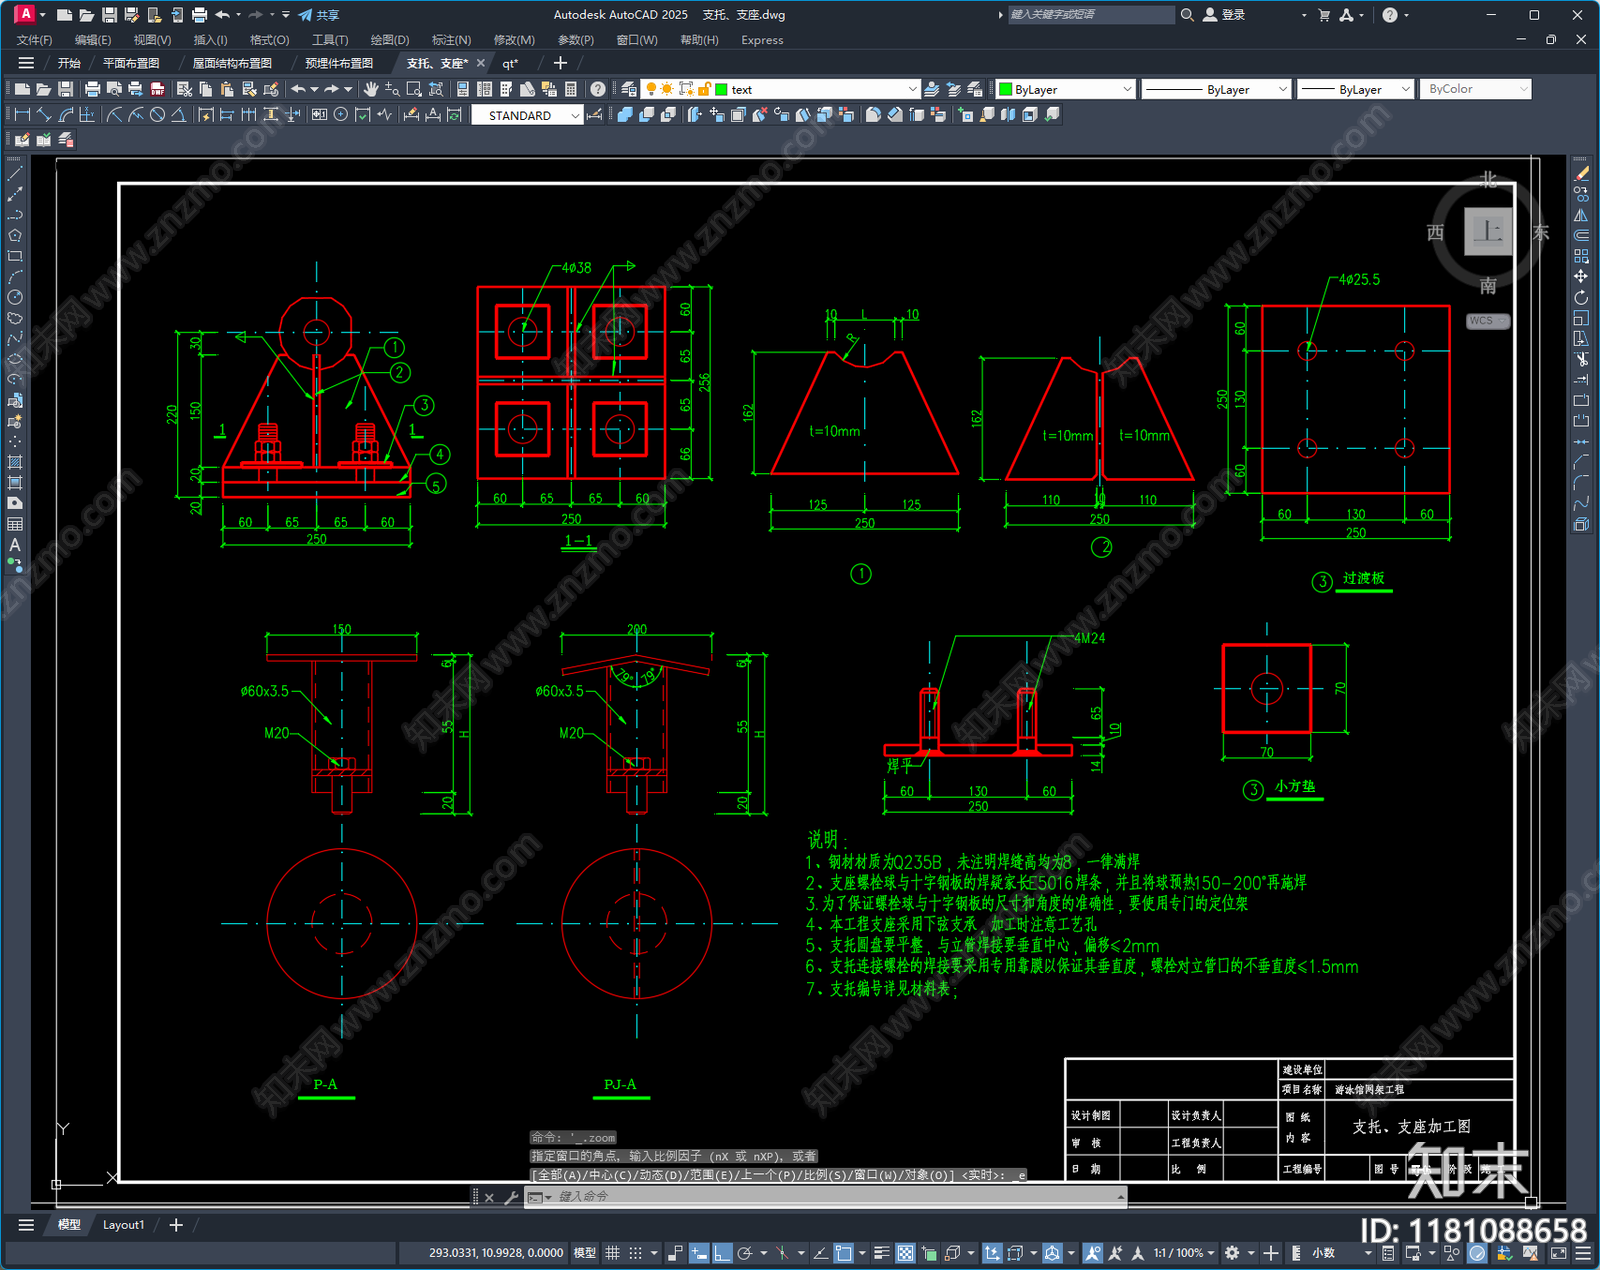
Task: Select the Move modify tool
Action: 1582,276
